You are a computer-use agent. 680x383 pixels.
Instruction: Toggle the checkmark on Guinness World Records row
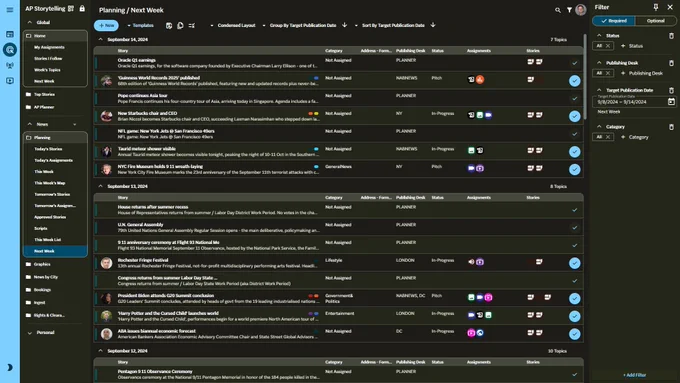coord(574,81)
